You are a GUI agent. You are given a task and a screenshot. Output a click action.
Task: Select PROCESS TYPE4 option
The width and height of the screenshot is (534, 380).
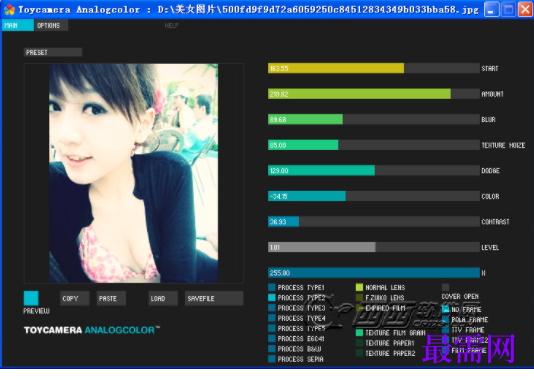[x=296, y=318]
